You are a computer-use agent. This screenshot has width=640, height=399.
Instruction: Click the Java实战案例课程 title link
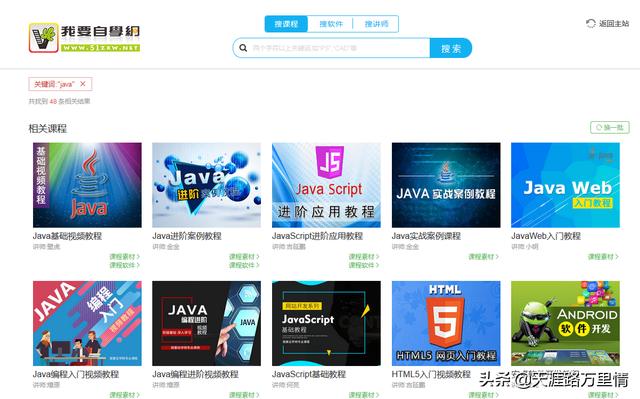(x=426, y=236)
